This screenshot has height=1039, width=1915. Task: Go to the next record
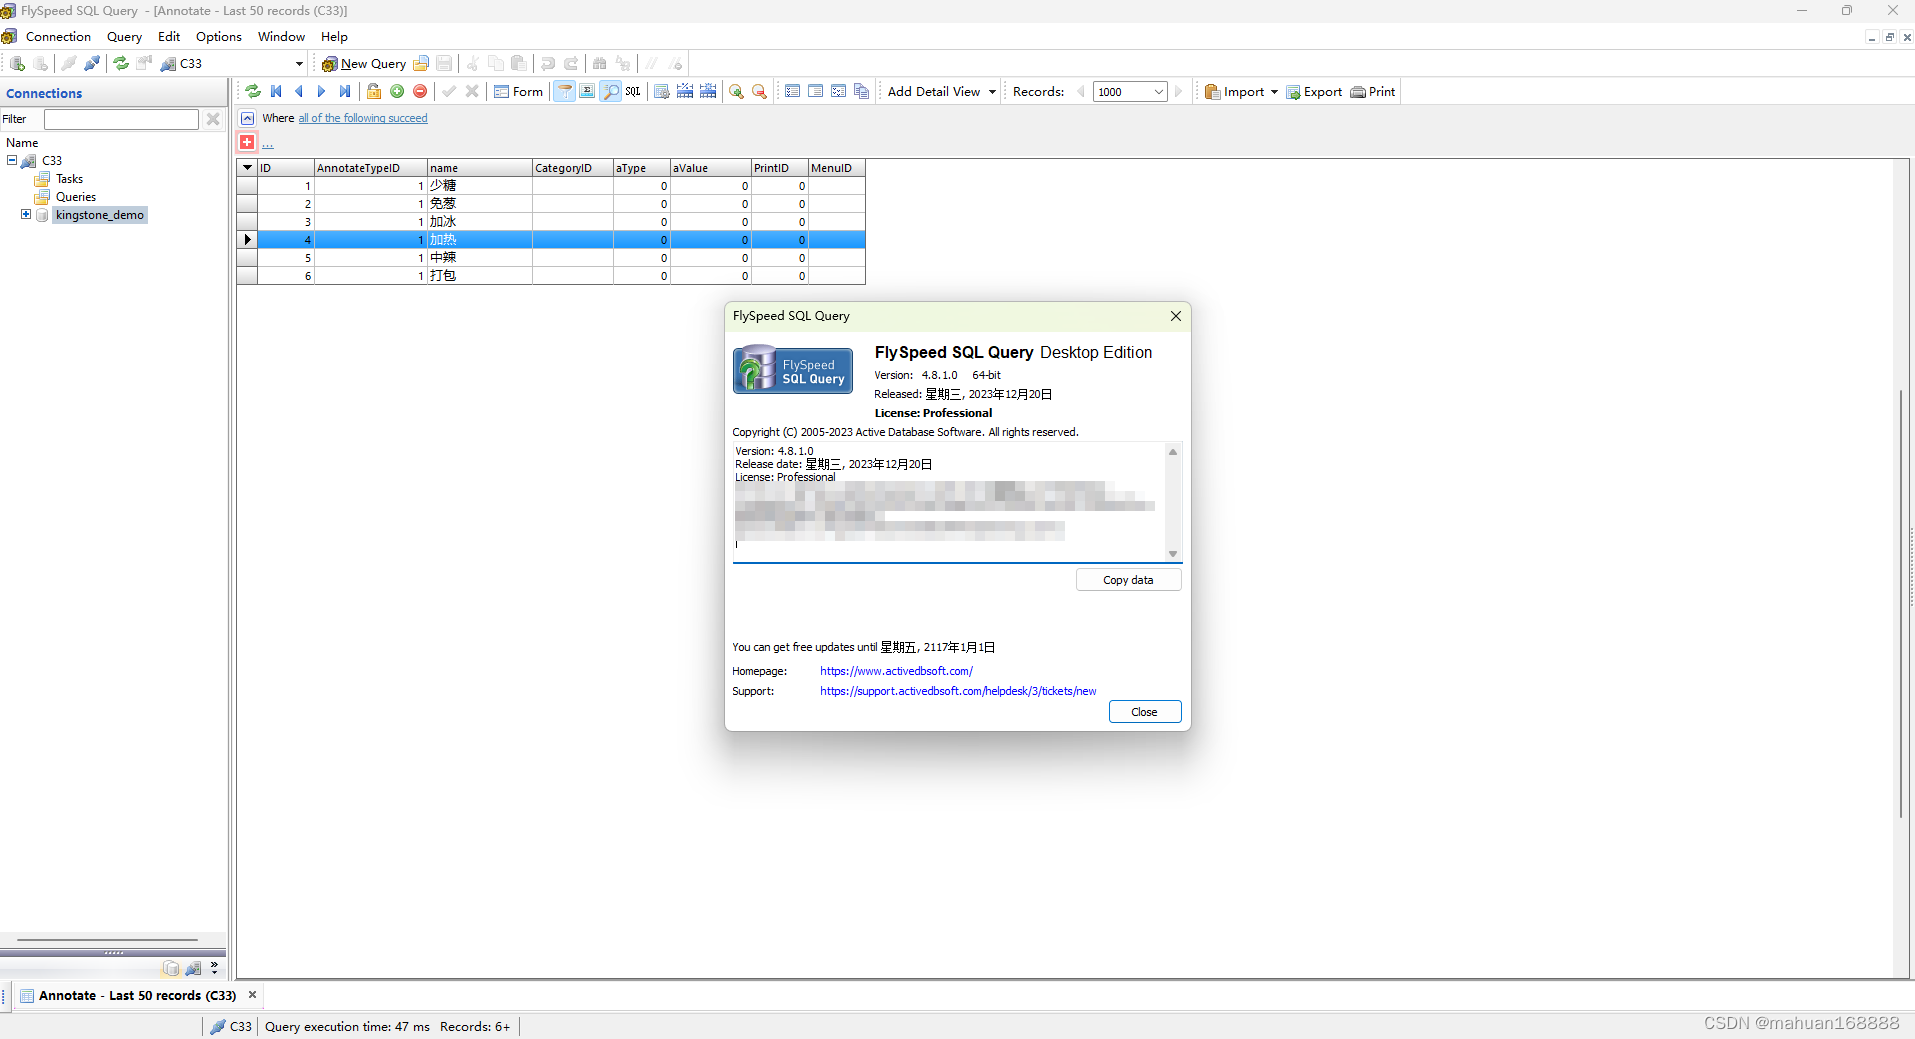(322, 92)
